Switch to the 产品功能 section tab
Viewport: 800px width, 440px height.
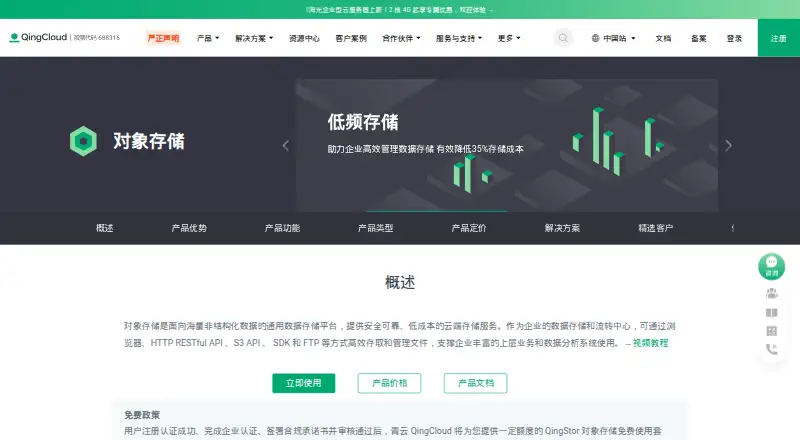tap(282, 228)
